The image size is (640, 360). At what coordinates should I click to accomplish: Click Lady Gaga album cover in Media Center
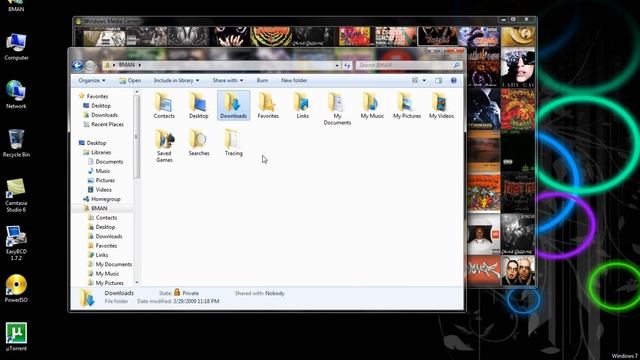click(518, 67)
